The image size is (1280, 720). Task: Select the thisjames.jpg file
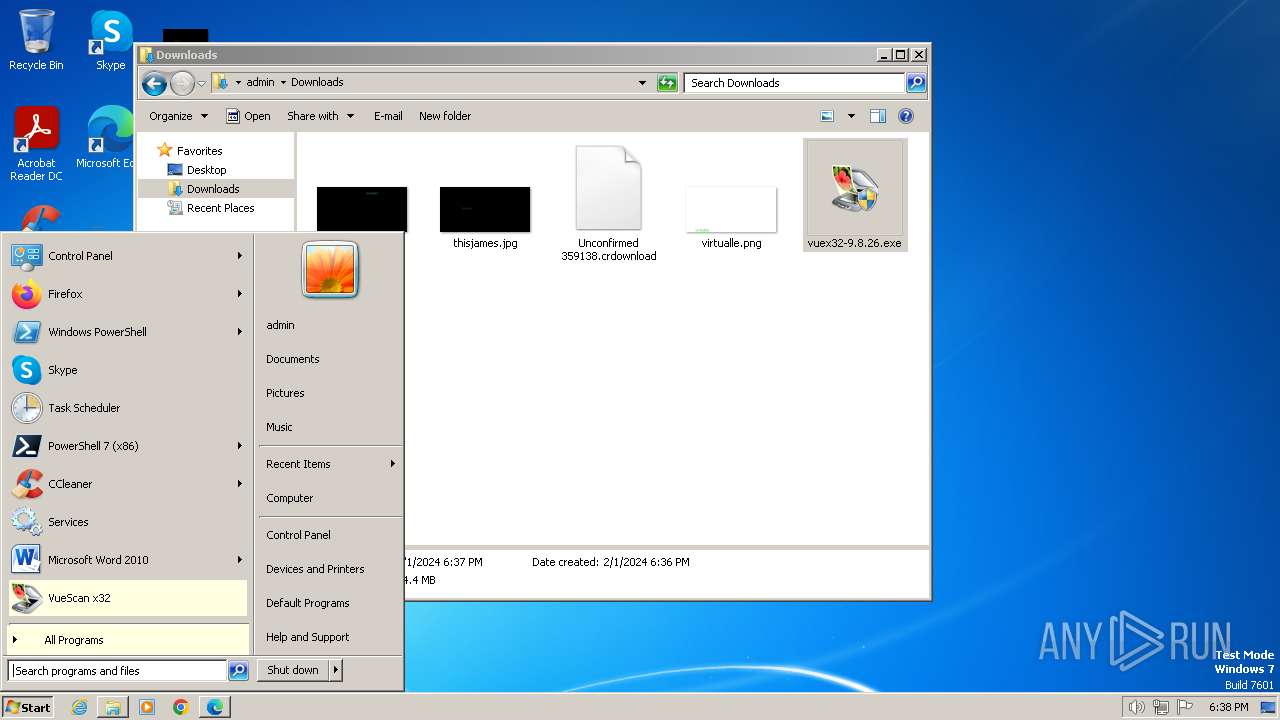pos(485,217)
